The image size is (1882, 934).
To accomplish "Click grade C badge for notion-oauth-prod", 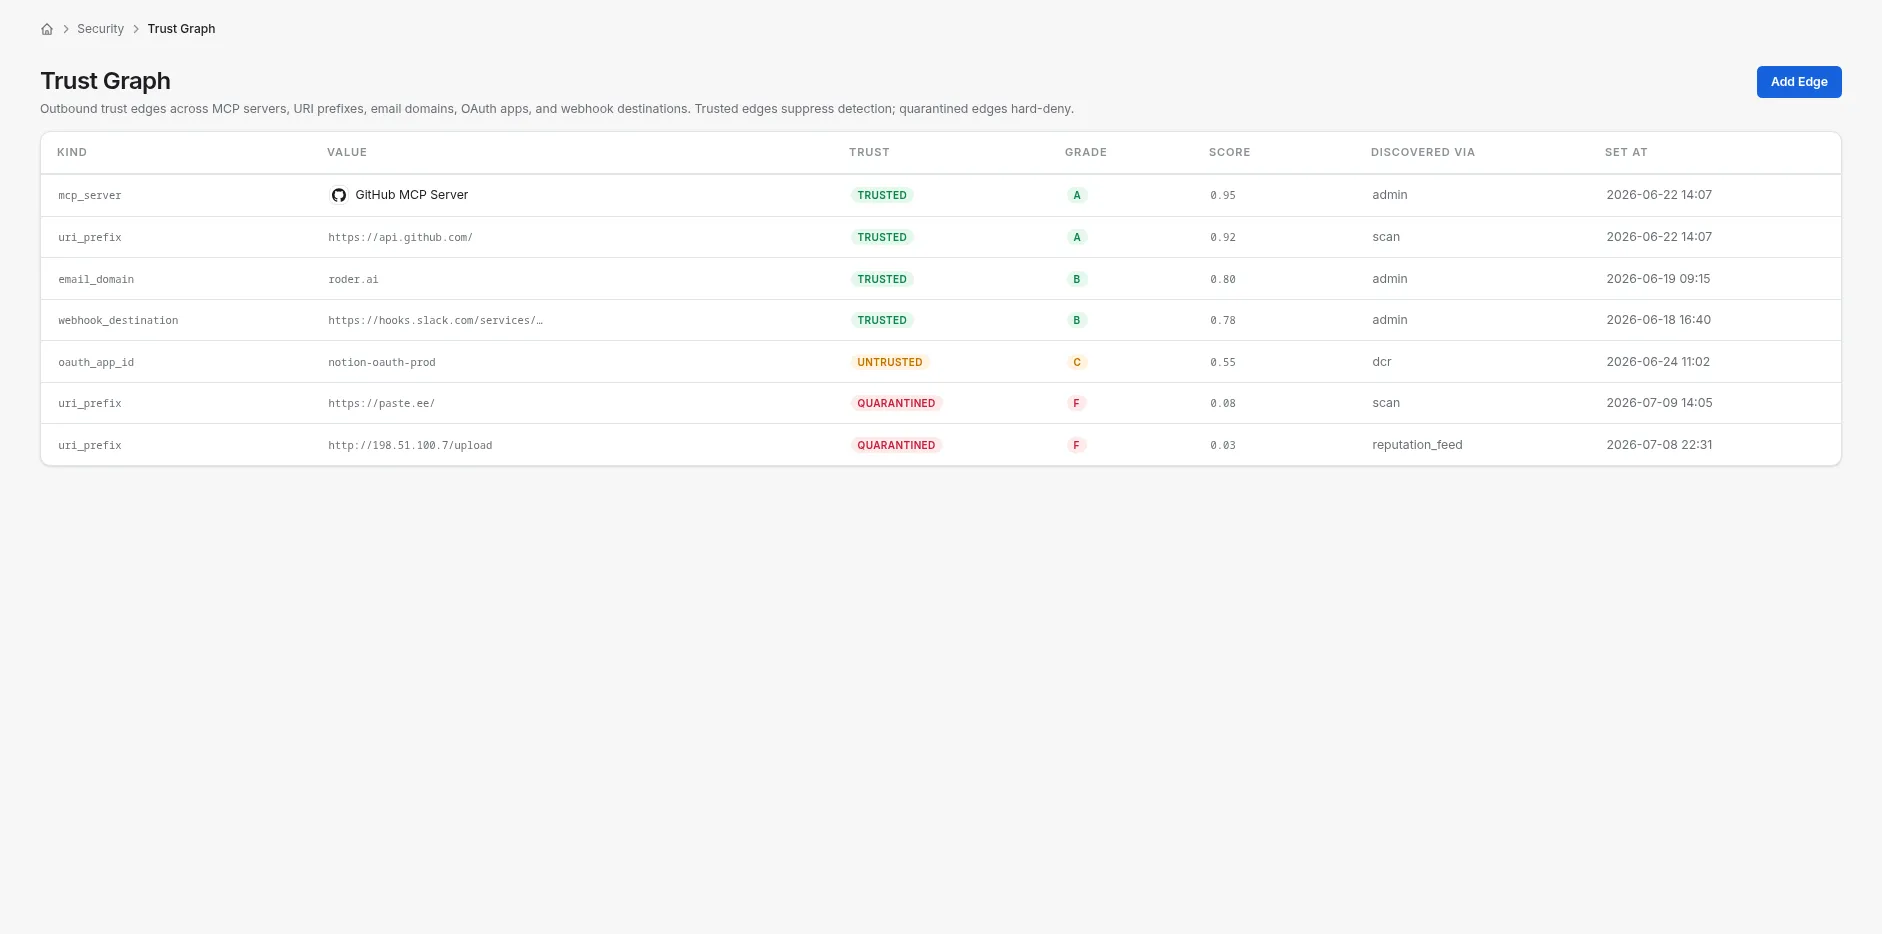I will (1077, 362).
